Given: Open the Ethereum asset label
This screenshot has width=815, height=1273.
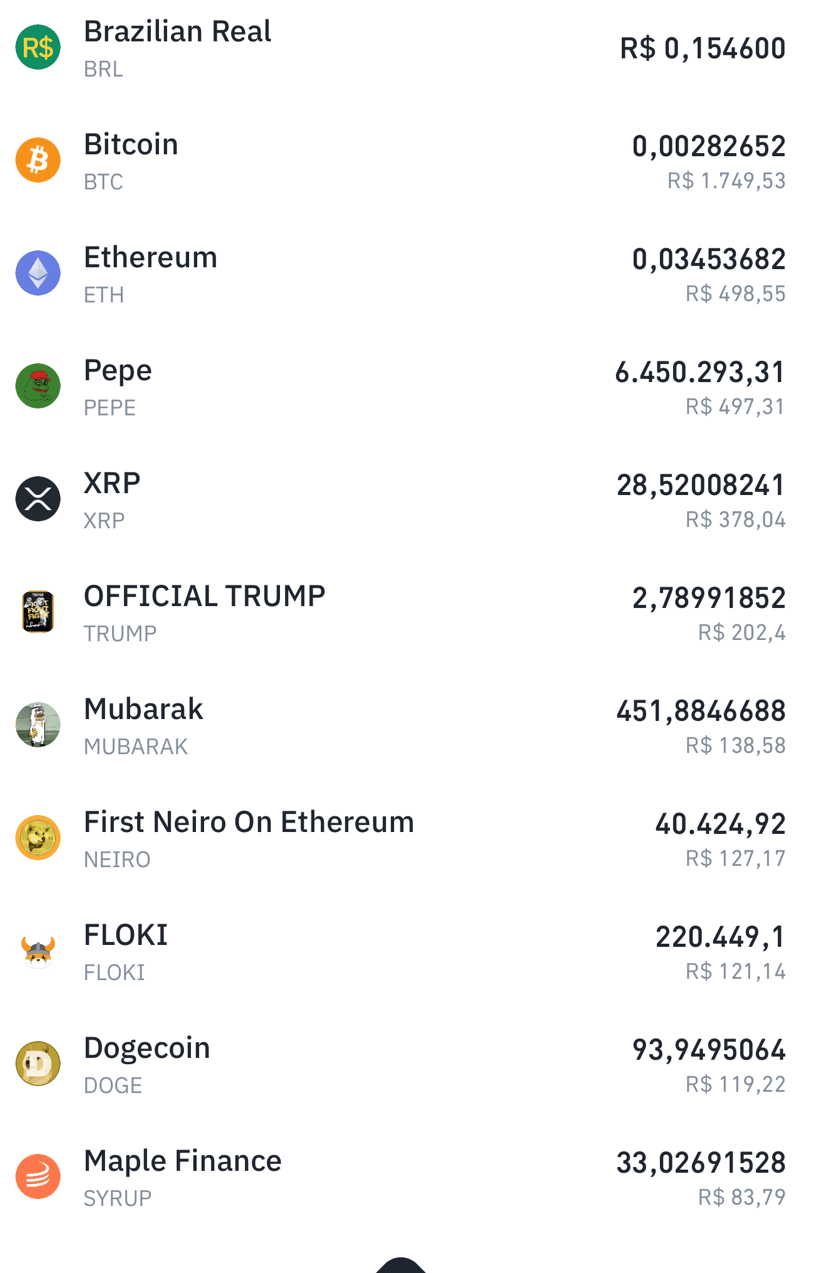Looking at the screenshot, I should pyautogui.click(x=150, y=257).
